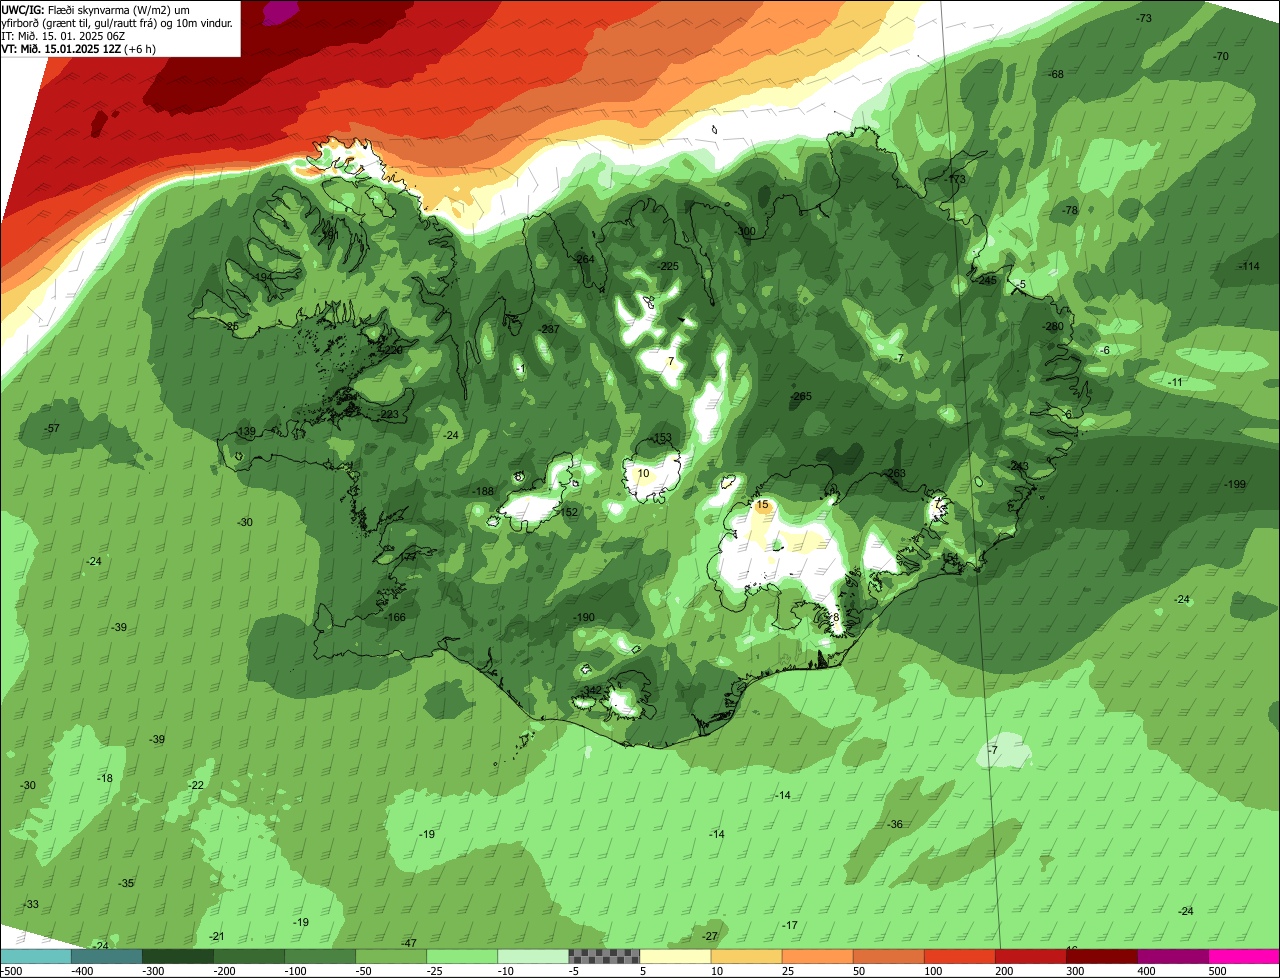
Task: Click the -50 tick label in the legend
Action: click(363, 971)
